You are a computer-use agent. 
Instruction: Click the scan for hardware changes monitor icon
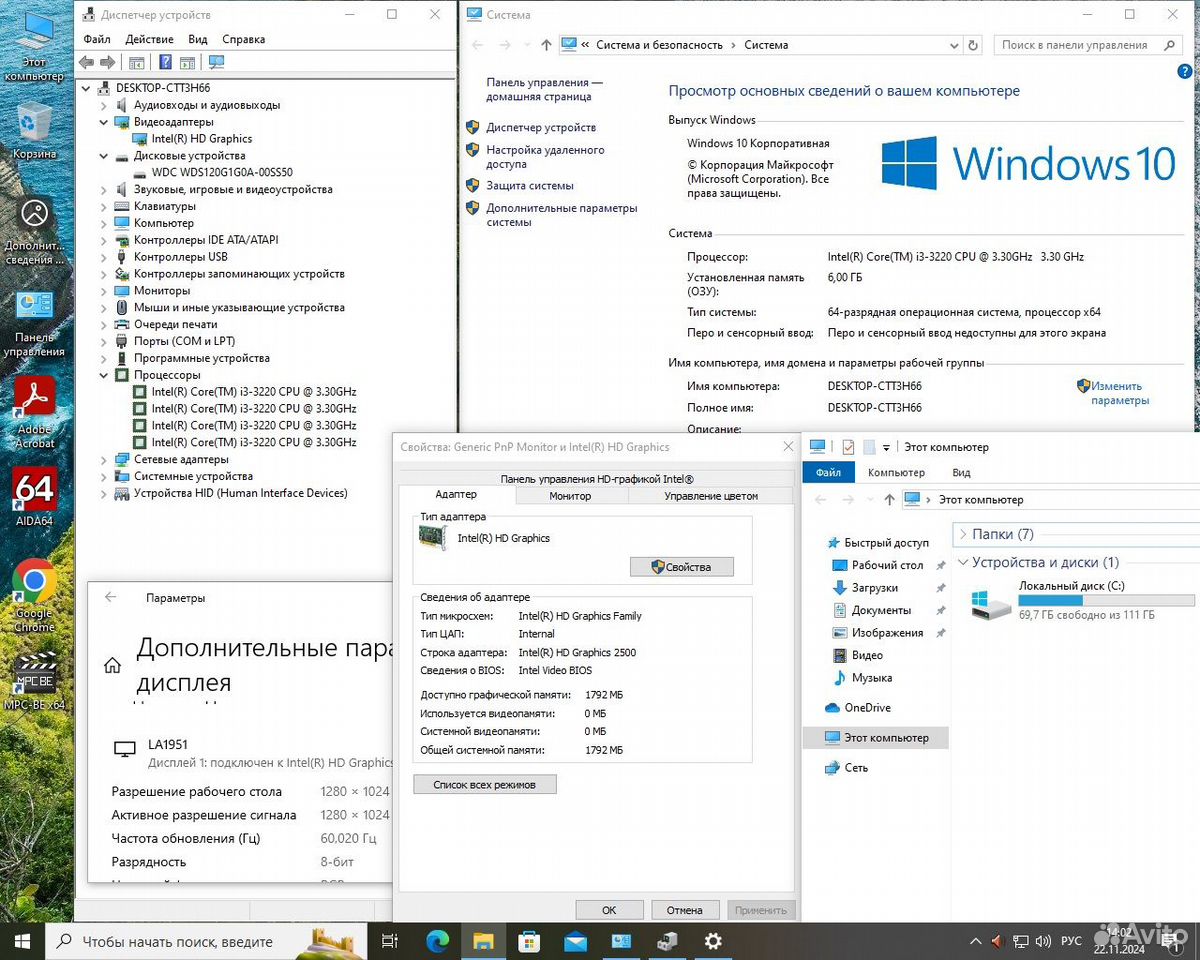pyautogui.click(x=216, y=62)
